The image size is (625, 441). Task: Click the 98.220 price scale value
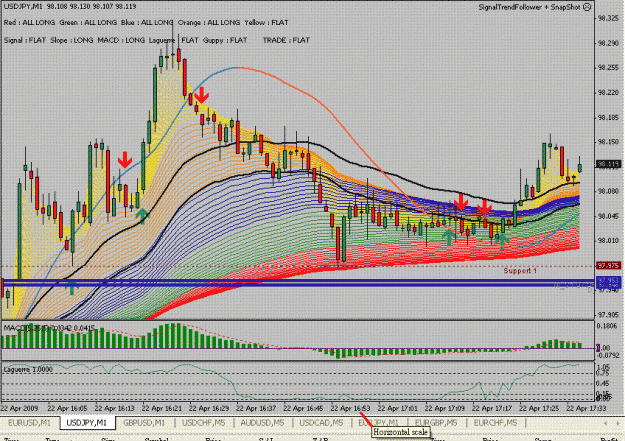[608, 93]
